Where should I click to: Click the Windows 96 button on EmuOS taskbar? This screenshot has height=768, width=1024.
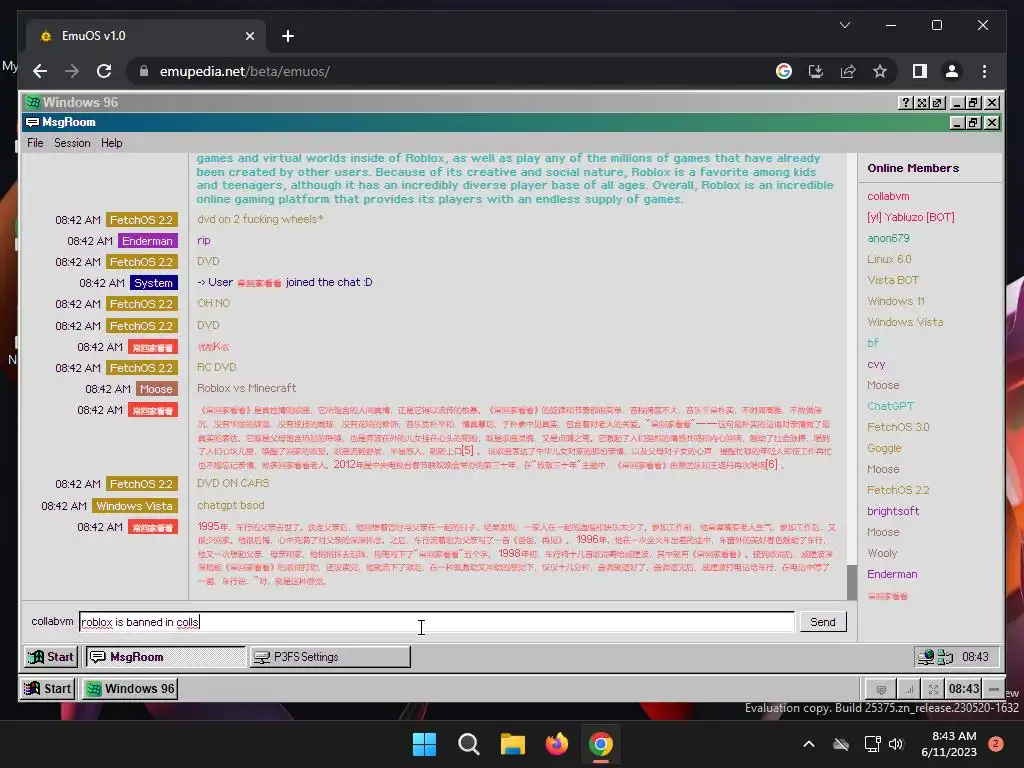click(x=130, y=688)
